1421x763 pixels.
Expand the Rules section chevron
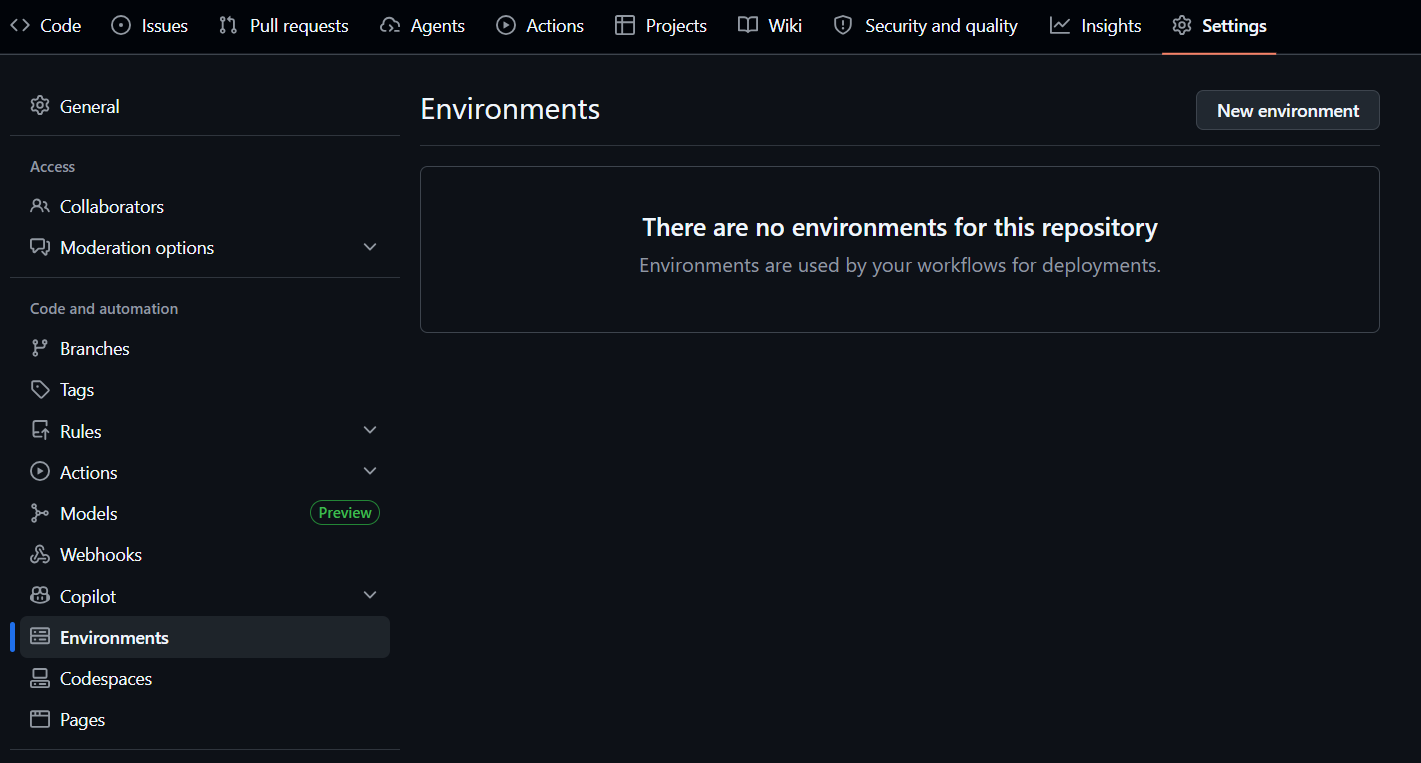tap(370, 430)
